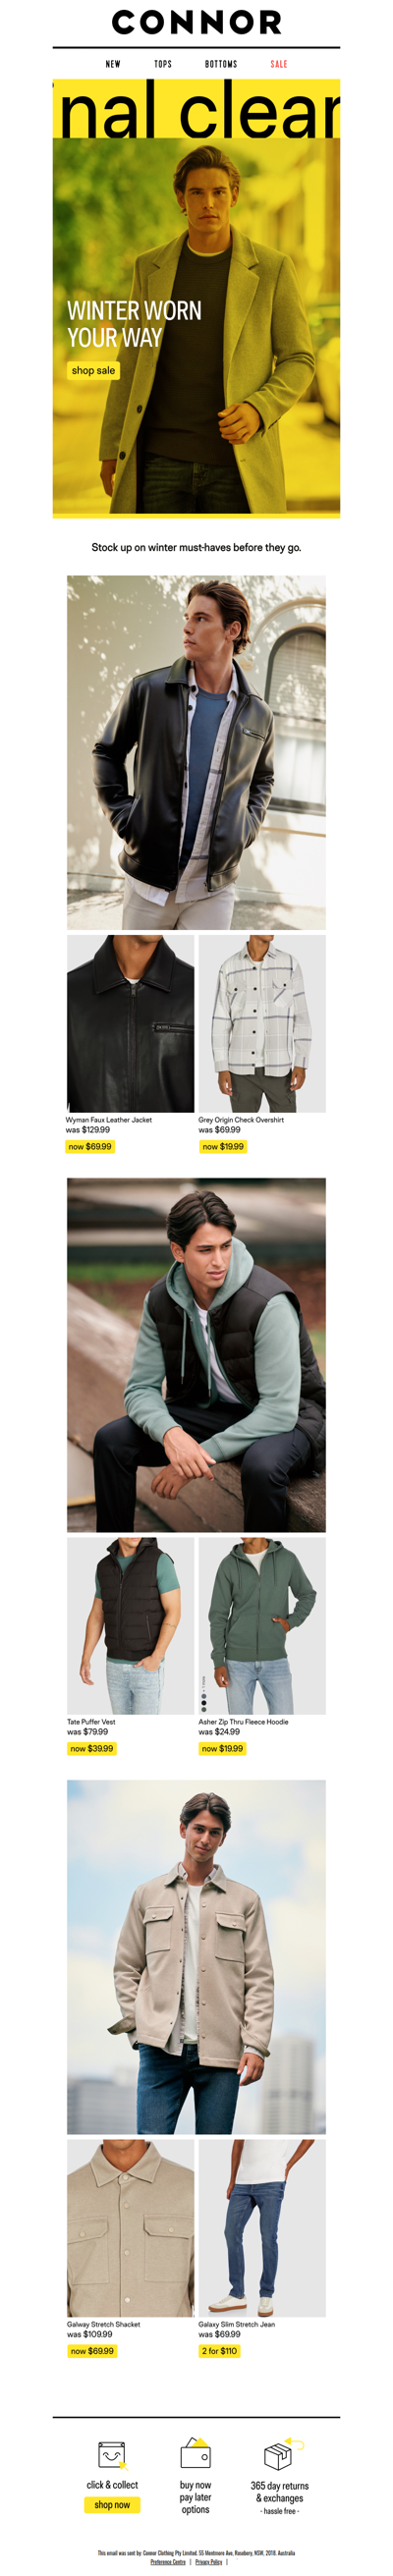Image resolution: width=393 pixels, height=2576 pixels.
Task: Open the Tate Puffer Vest product image
Action: click(x=130, y=1625)
